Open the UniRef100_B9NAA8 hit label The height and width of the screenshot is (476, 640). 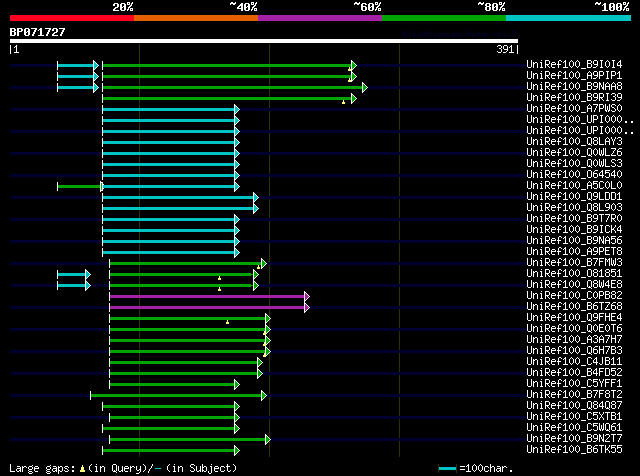coord(574,86)
